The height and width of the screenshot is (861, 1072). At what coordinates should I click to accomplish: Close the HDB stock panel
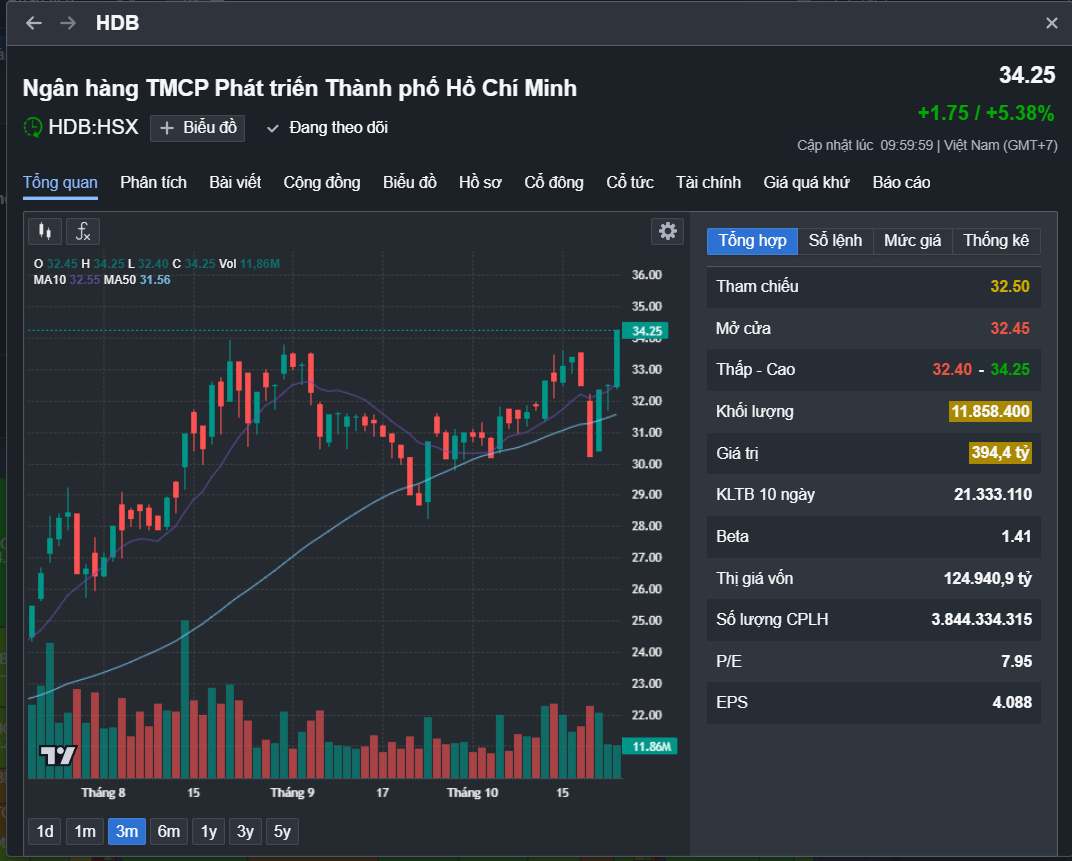coord(1051,23)
